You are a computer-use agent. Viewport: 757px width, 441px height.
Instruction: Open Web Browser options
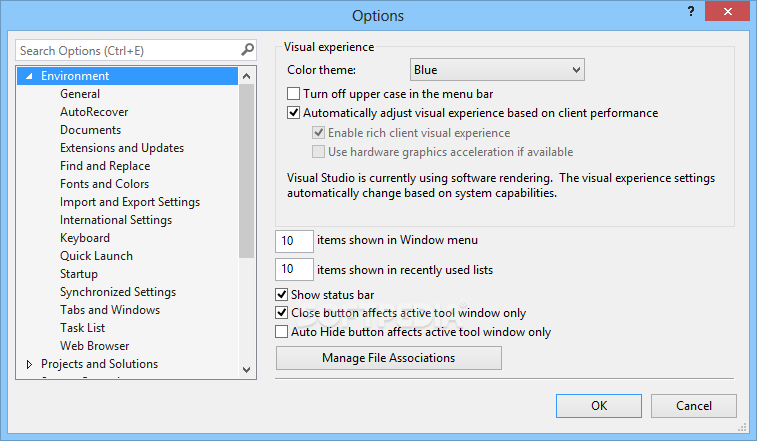(95, 345)
